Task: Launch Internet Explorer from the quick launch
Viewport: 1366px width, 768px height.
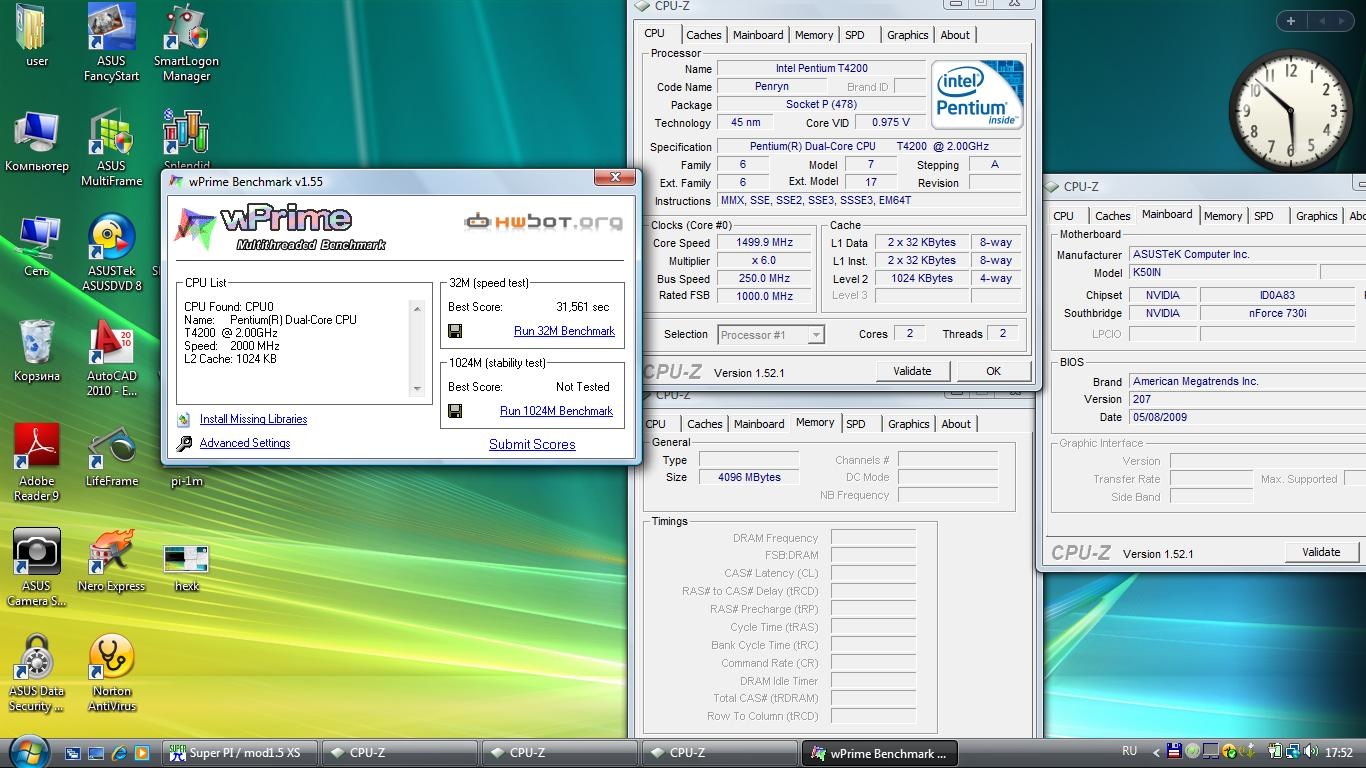Action: pos(120,753)
